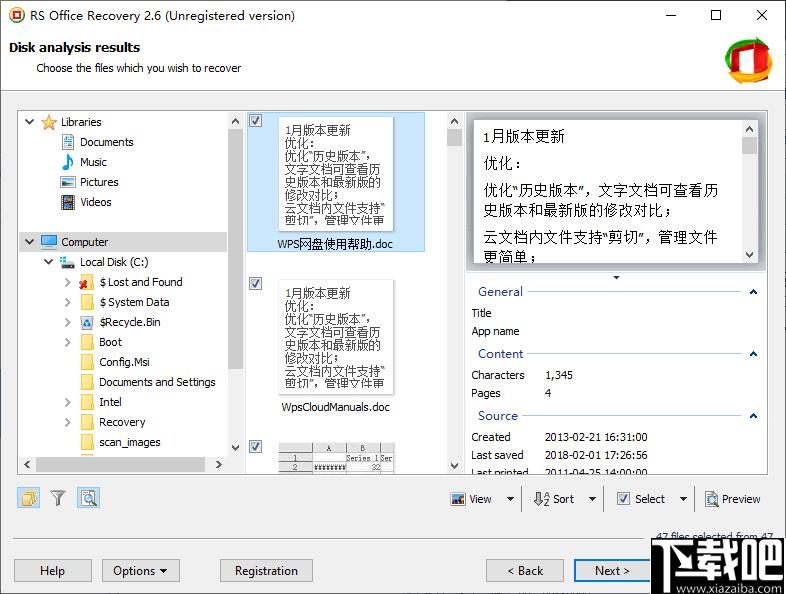Select the spreadsheet file thumbnail

coord(336,457)
